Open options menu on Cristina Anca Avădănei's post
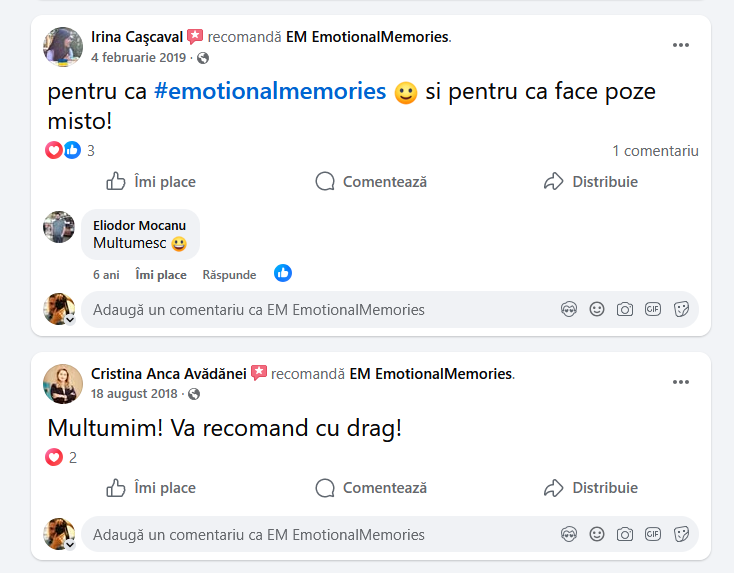 click(681, 382)
